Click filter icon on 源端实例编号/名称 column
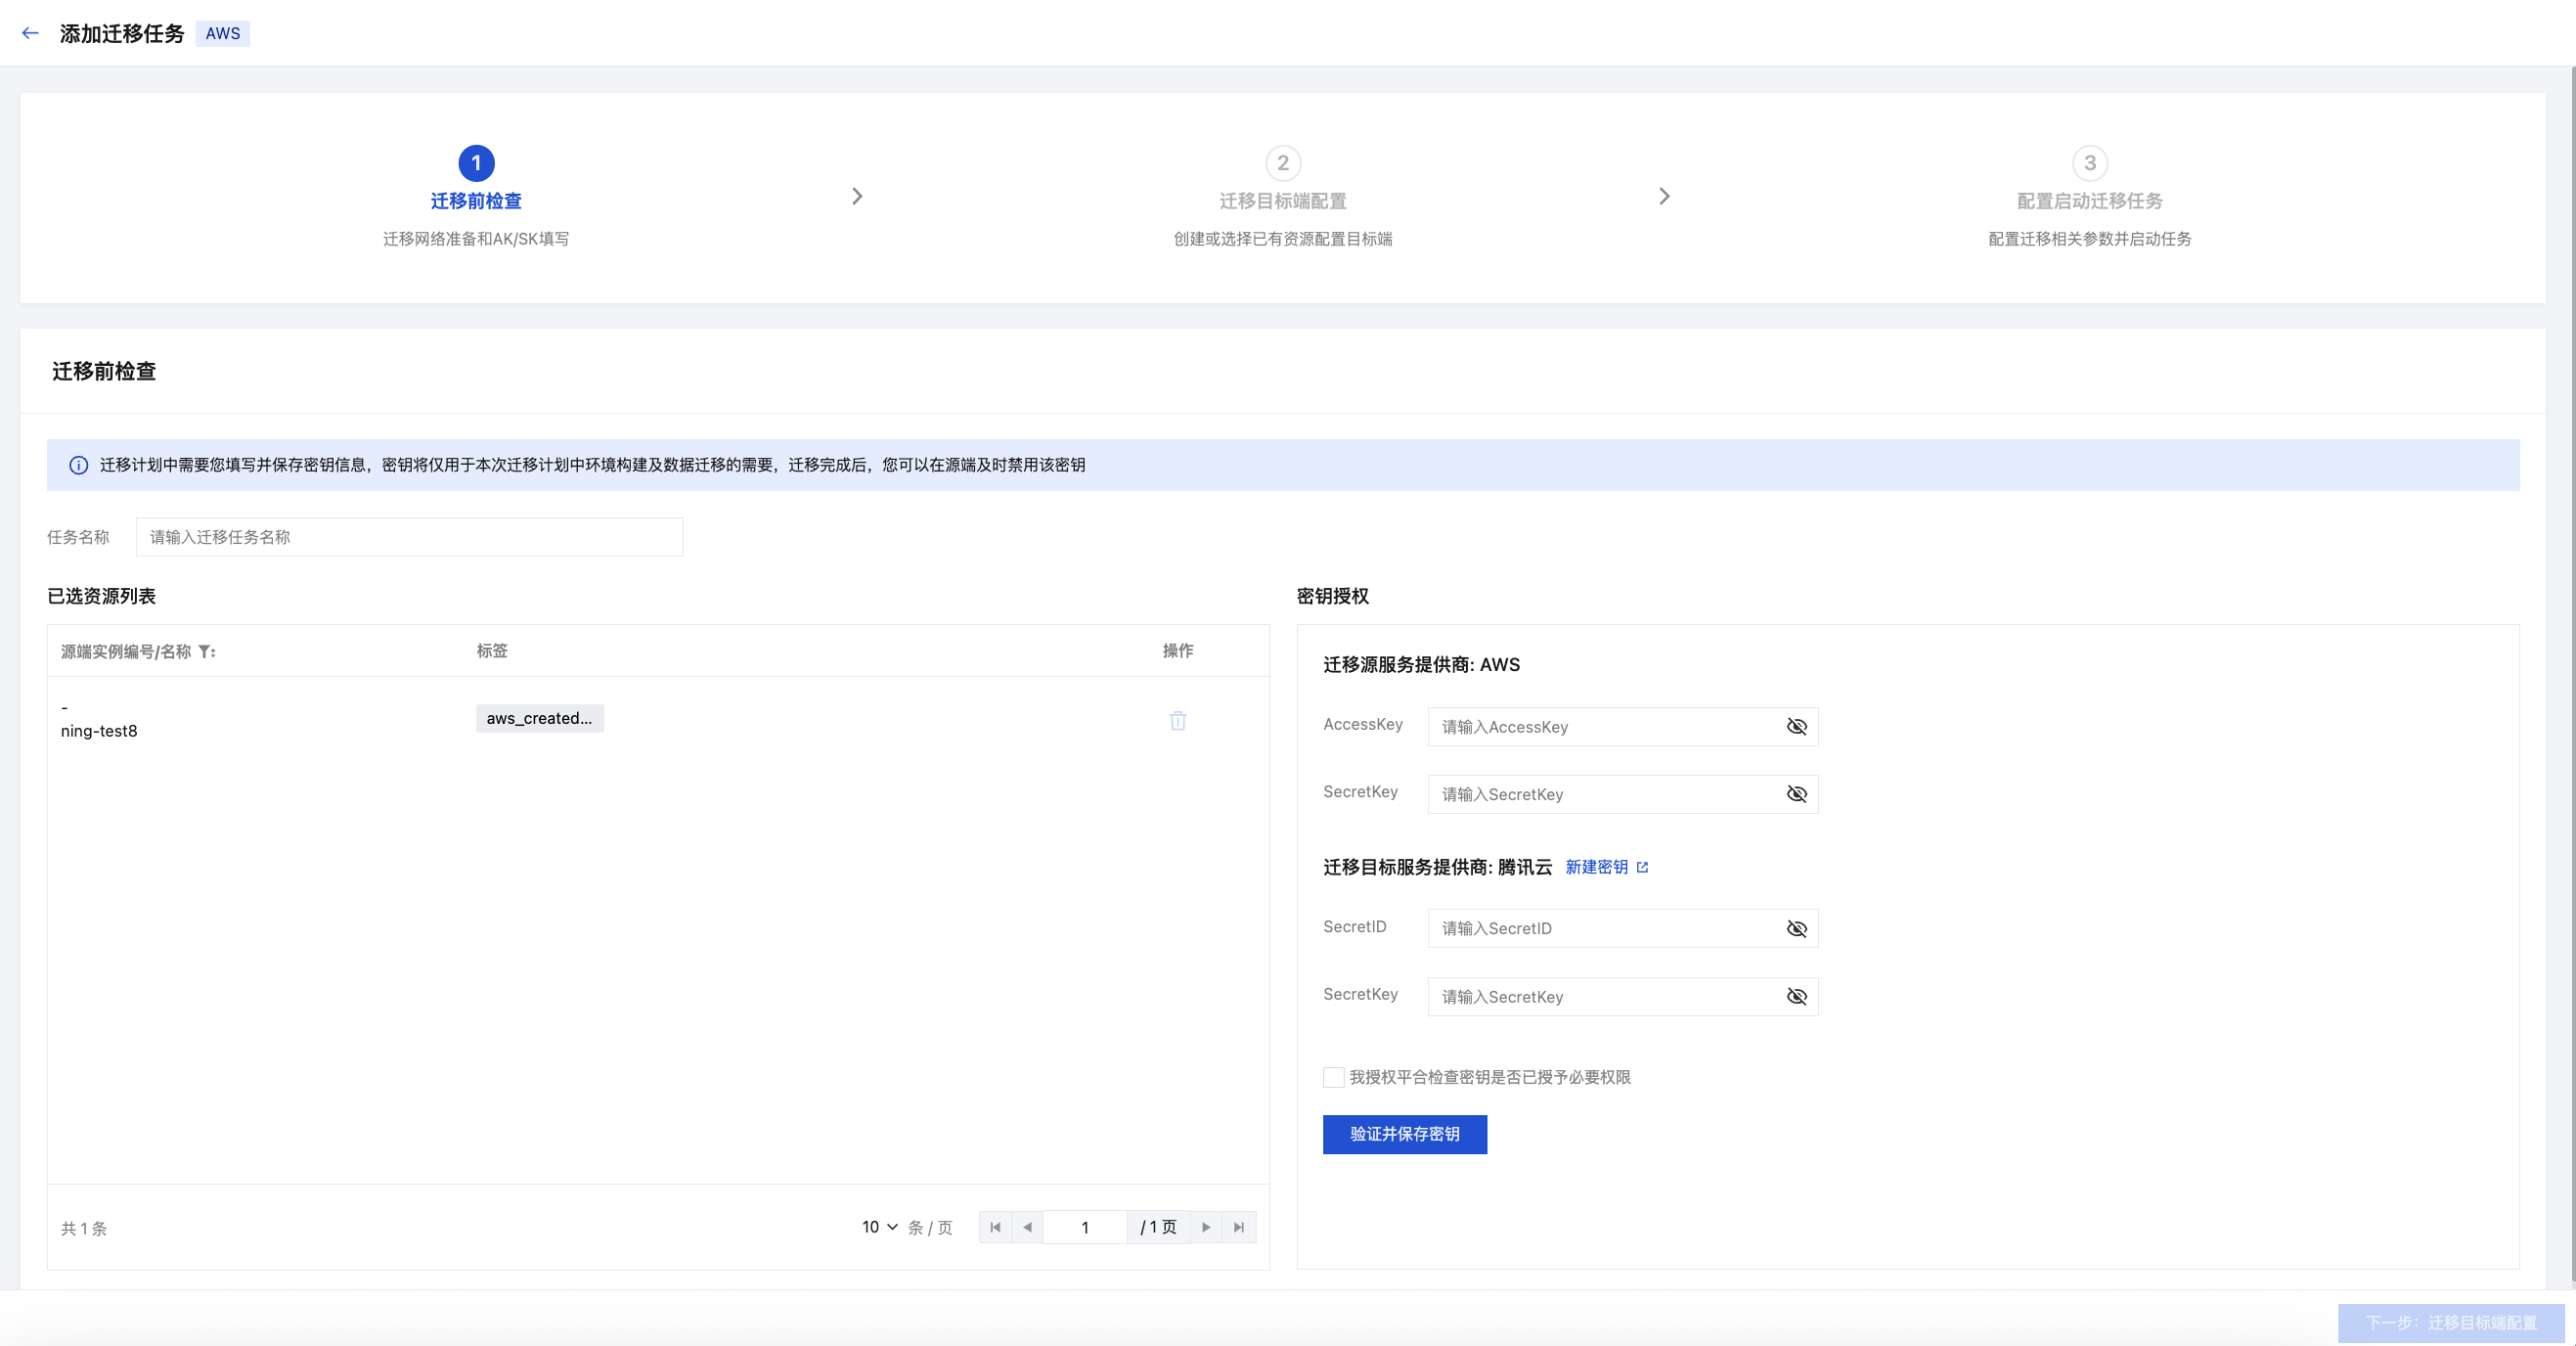The width and height of the screenshot is (2576, 1346). click(206, 652)
